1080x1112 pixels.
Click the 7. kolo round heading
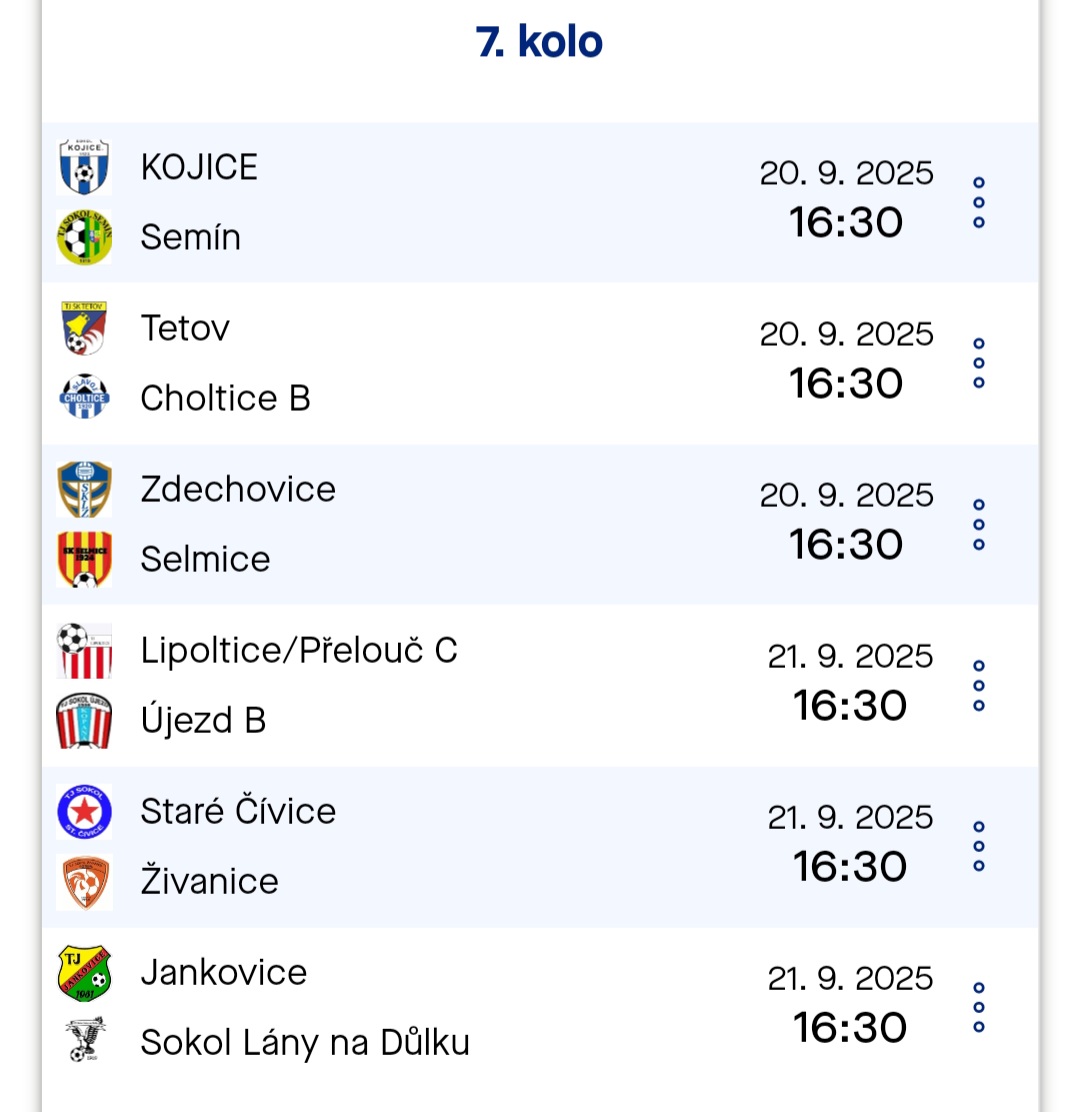point(539,42)
